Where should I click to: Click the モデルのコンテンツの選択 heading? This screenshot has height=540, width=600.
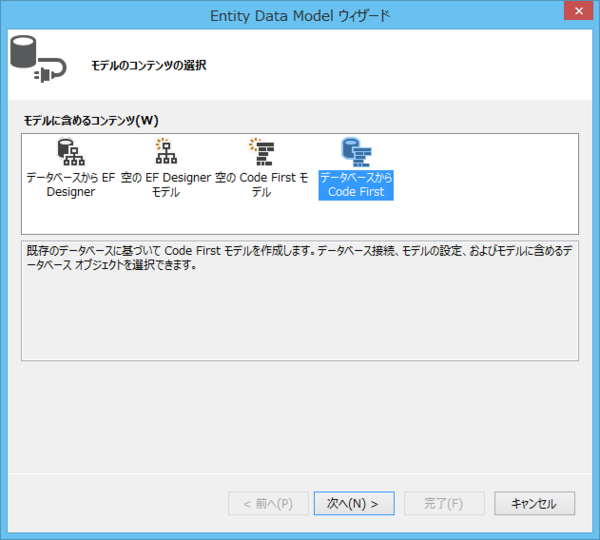click(x=148, y=65)
